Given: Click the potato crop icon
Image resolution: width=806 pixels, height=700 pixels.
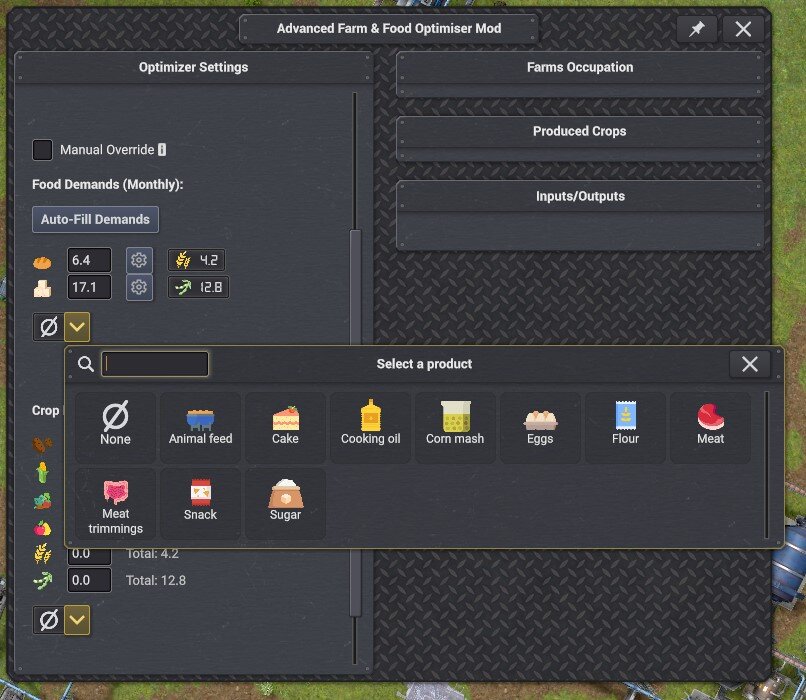Looking at the screenshot, I should pyautogui.click(x=42, y=444).
